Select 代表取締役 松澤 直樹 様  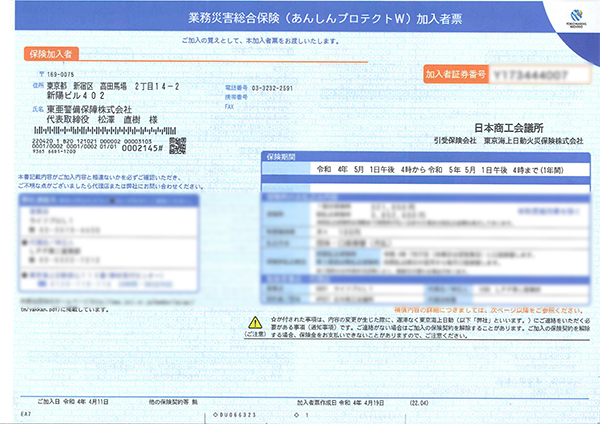(102, 120)
